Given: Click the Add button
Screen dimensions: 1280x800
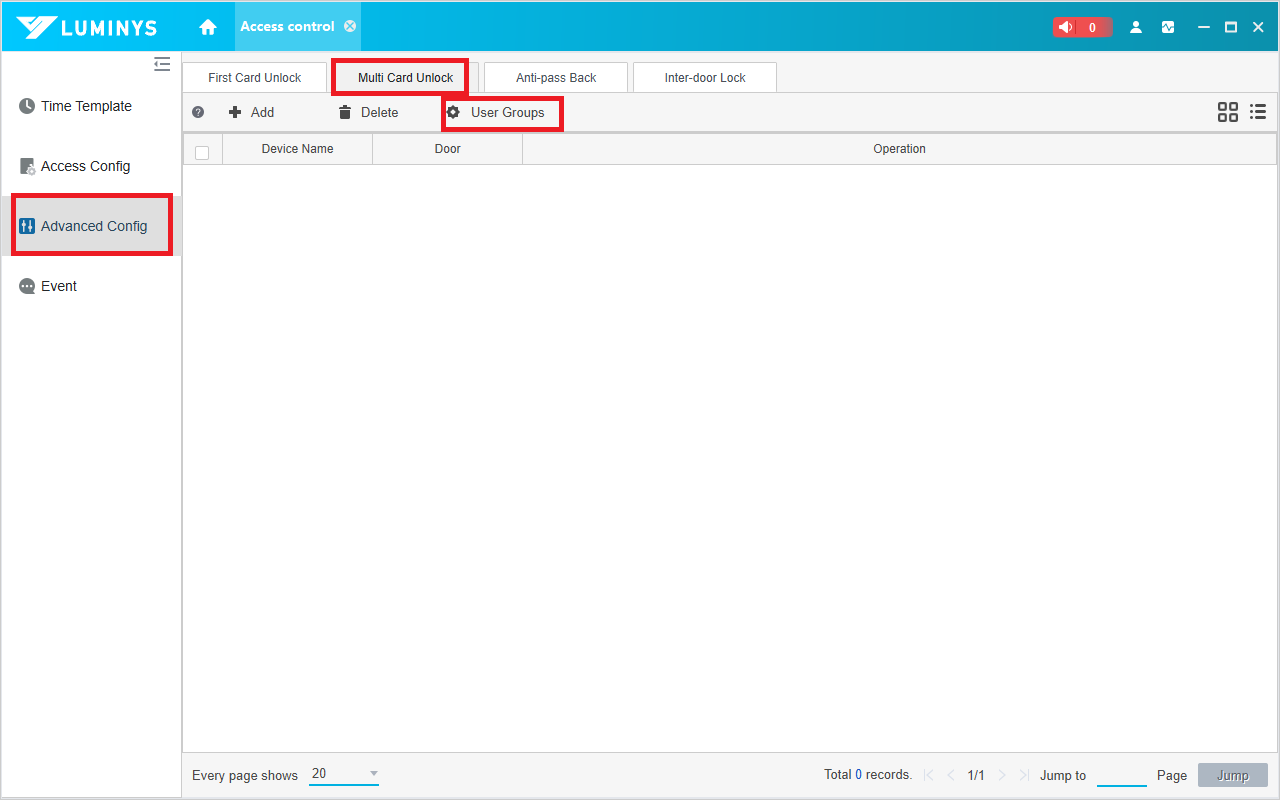Looking at the screenshot, I should pos(251,113).
